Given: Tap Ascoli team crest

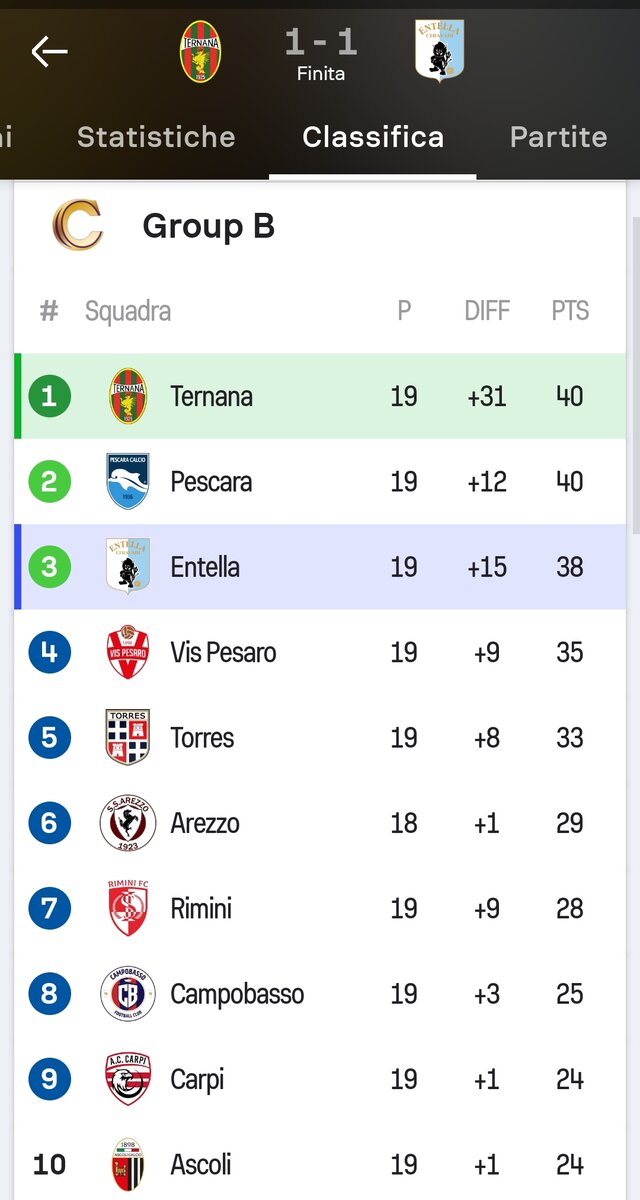Looking at the screenshot, I should point(128,1164).
